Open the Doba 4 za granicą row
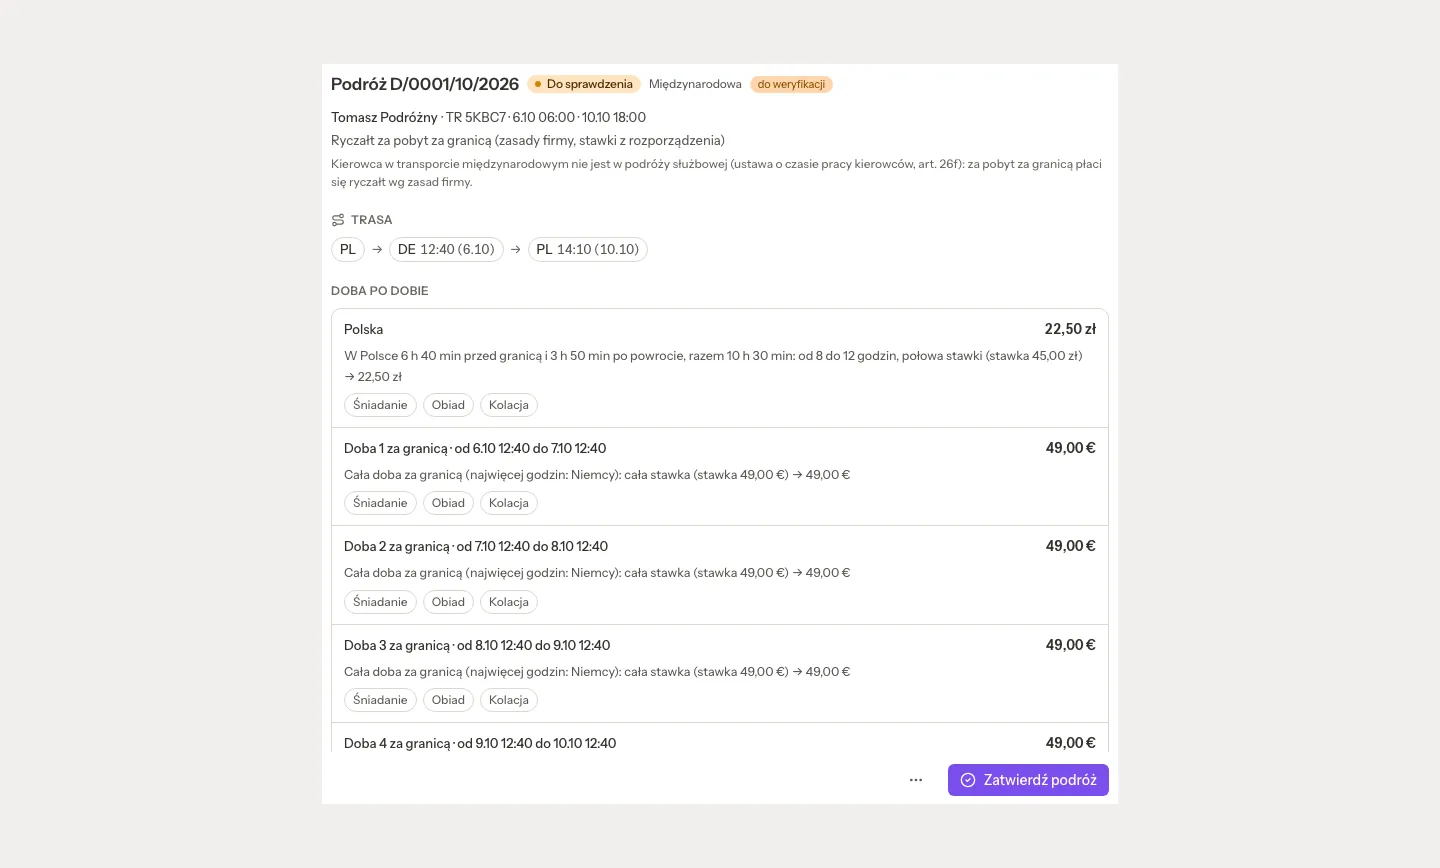 [720, 743]
